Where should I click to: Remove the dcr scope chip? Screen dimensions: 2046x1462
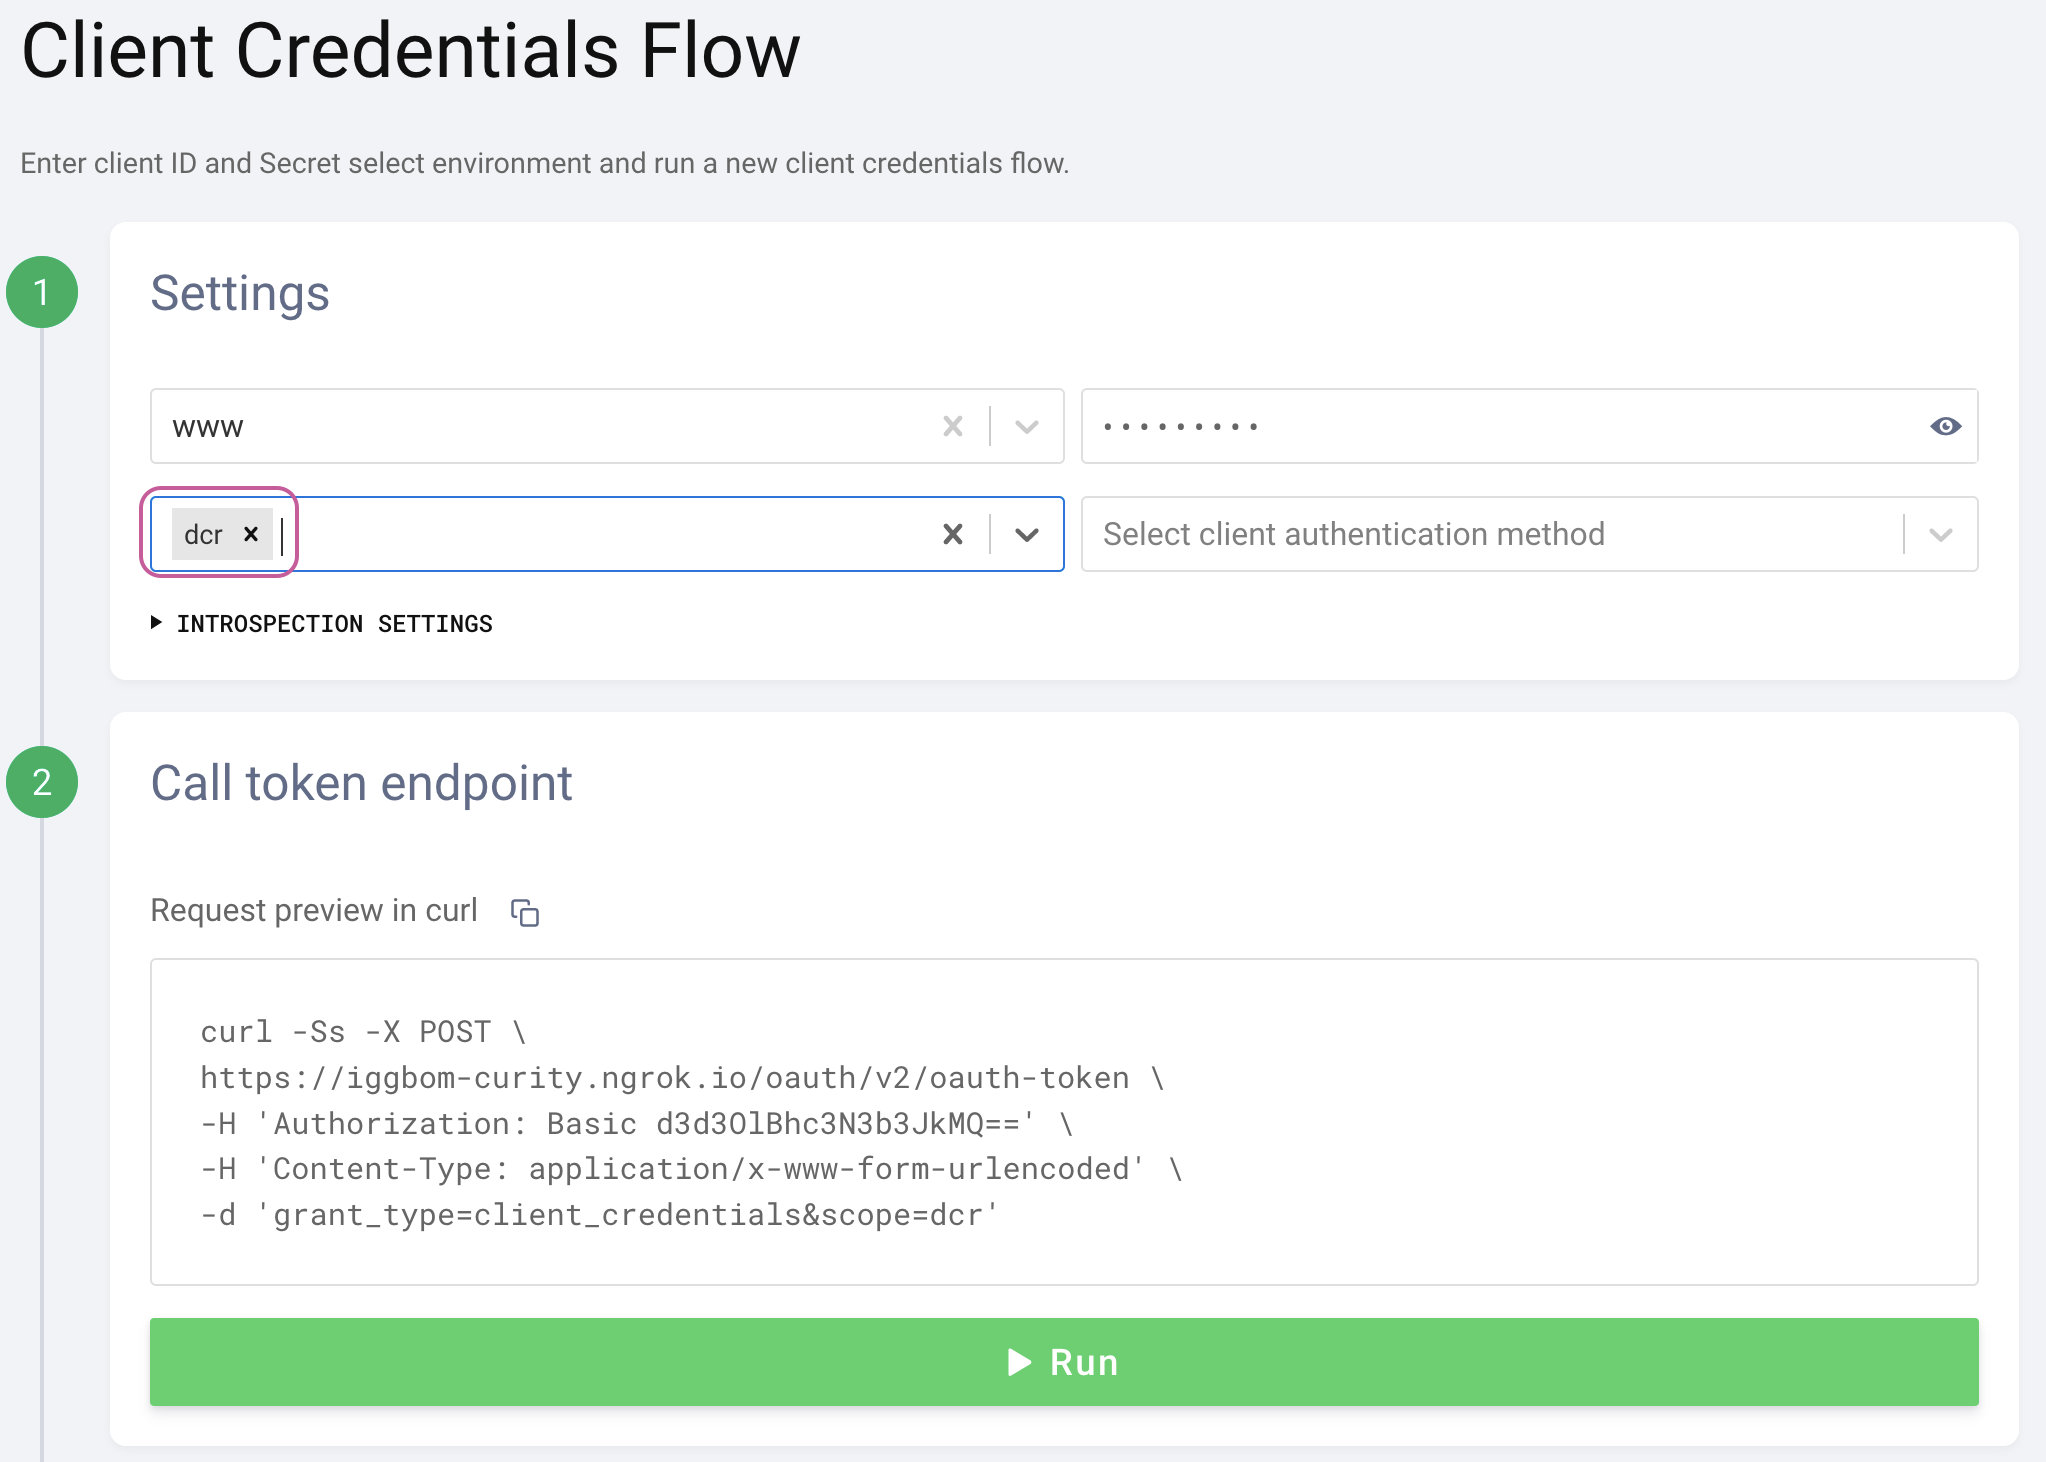click(251, 534)
